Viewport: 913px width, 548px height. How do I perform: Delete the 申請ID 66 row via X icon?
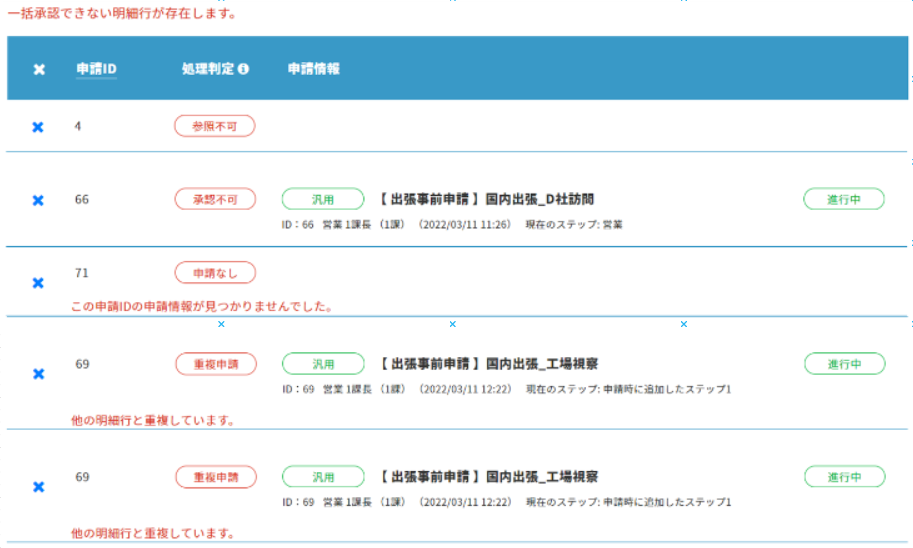[x=38, y=200]
